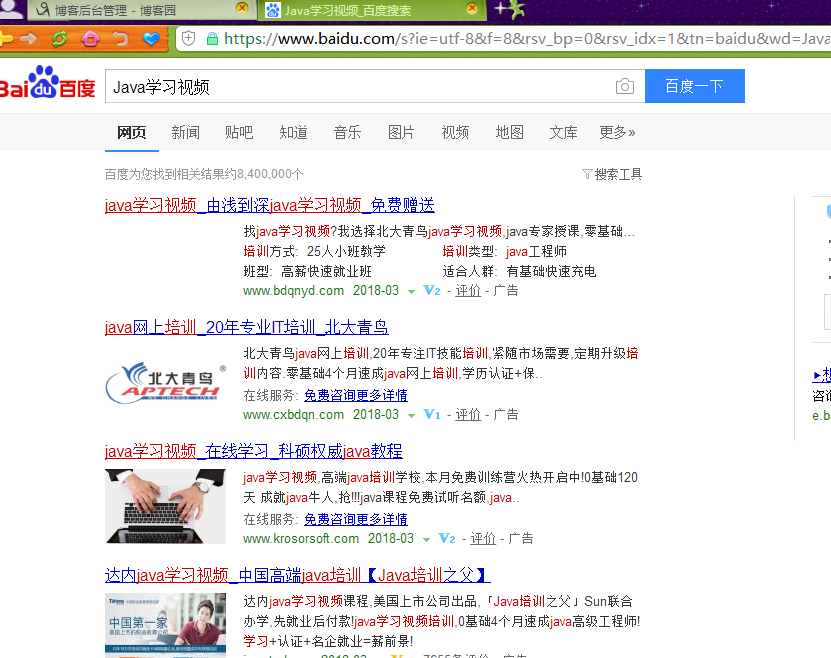Click browser forward arrow button
831x658 pixels.
[29, 39]
